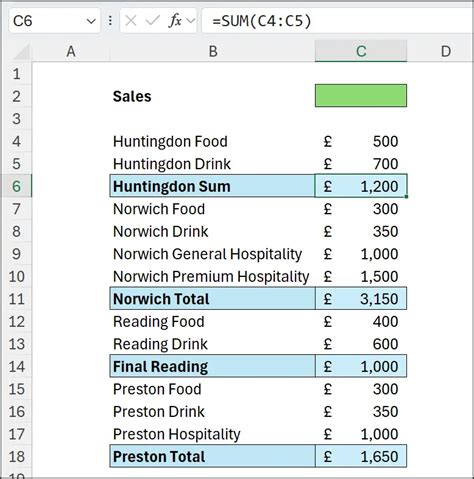Select the 'Norwich Premium Hospitality' cell
The height and width of the screenshot is (479, 474).
click(213, 276)
